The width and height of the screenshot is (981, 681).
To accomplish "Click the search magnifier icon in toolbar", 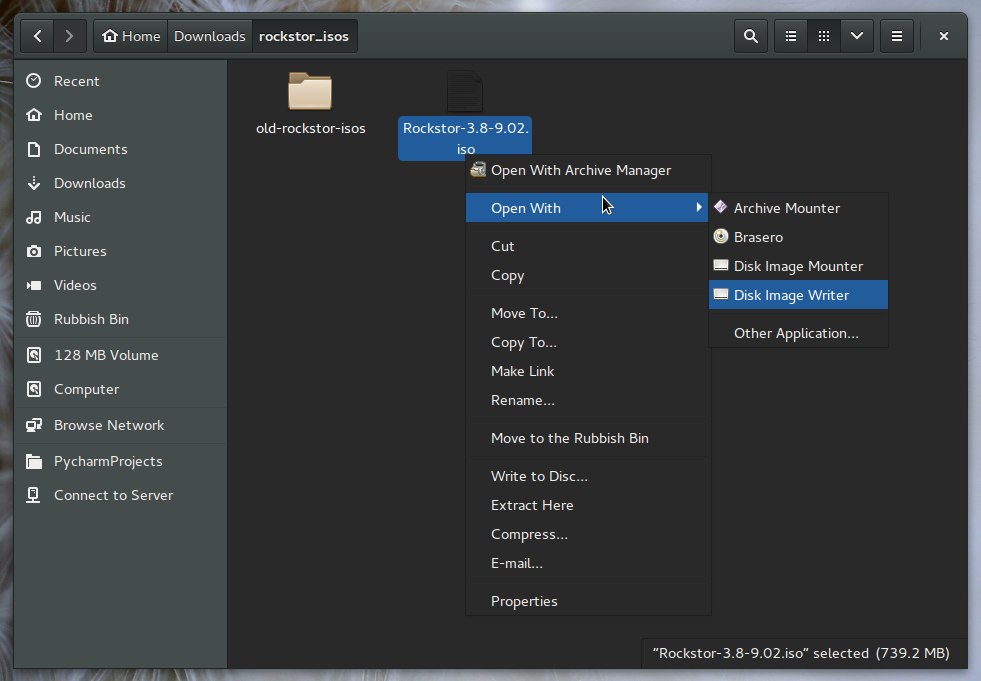I will click(750, 36).
